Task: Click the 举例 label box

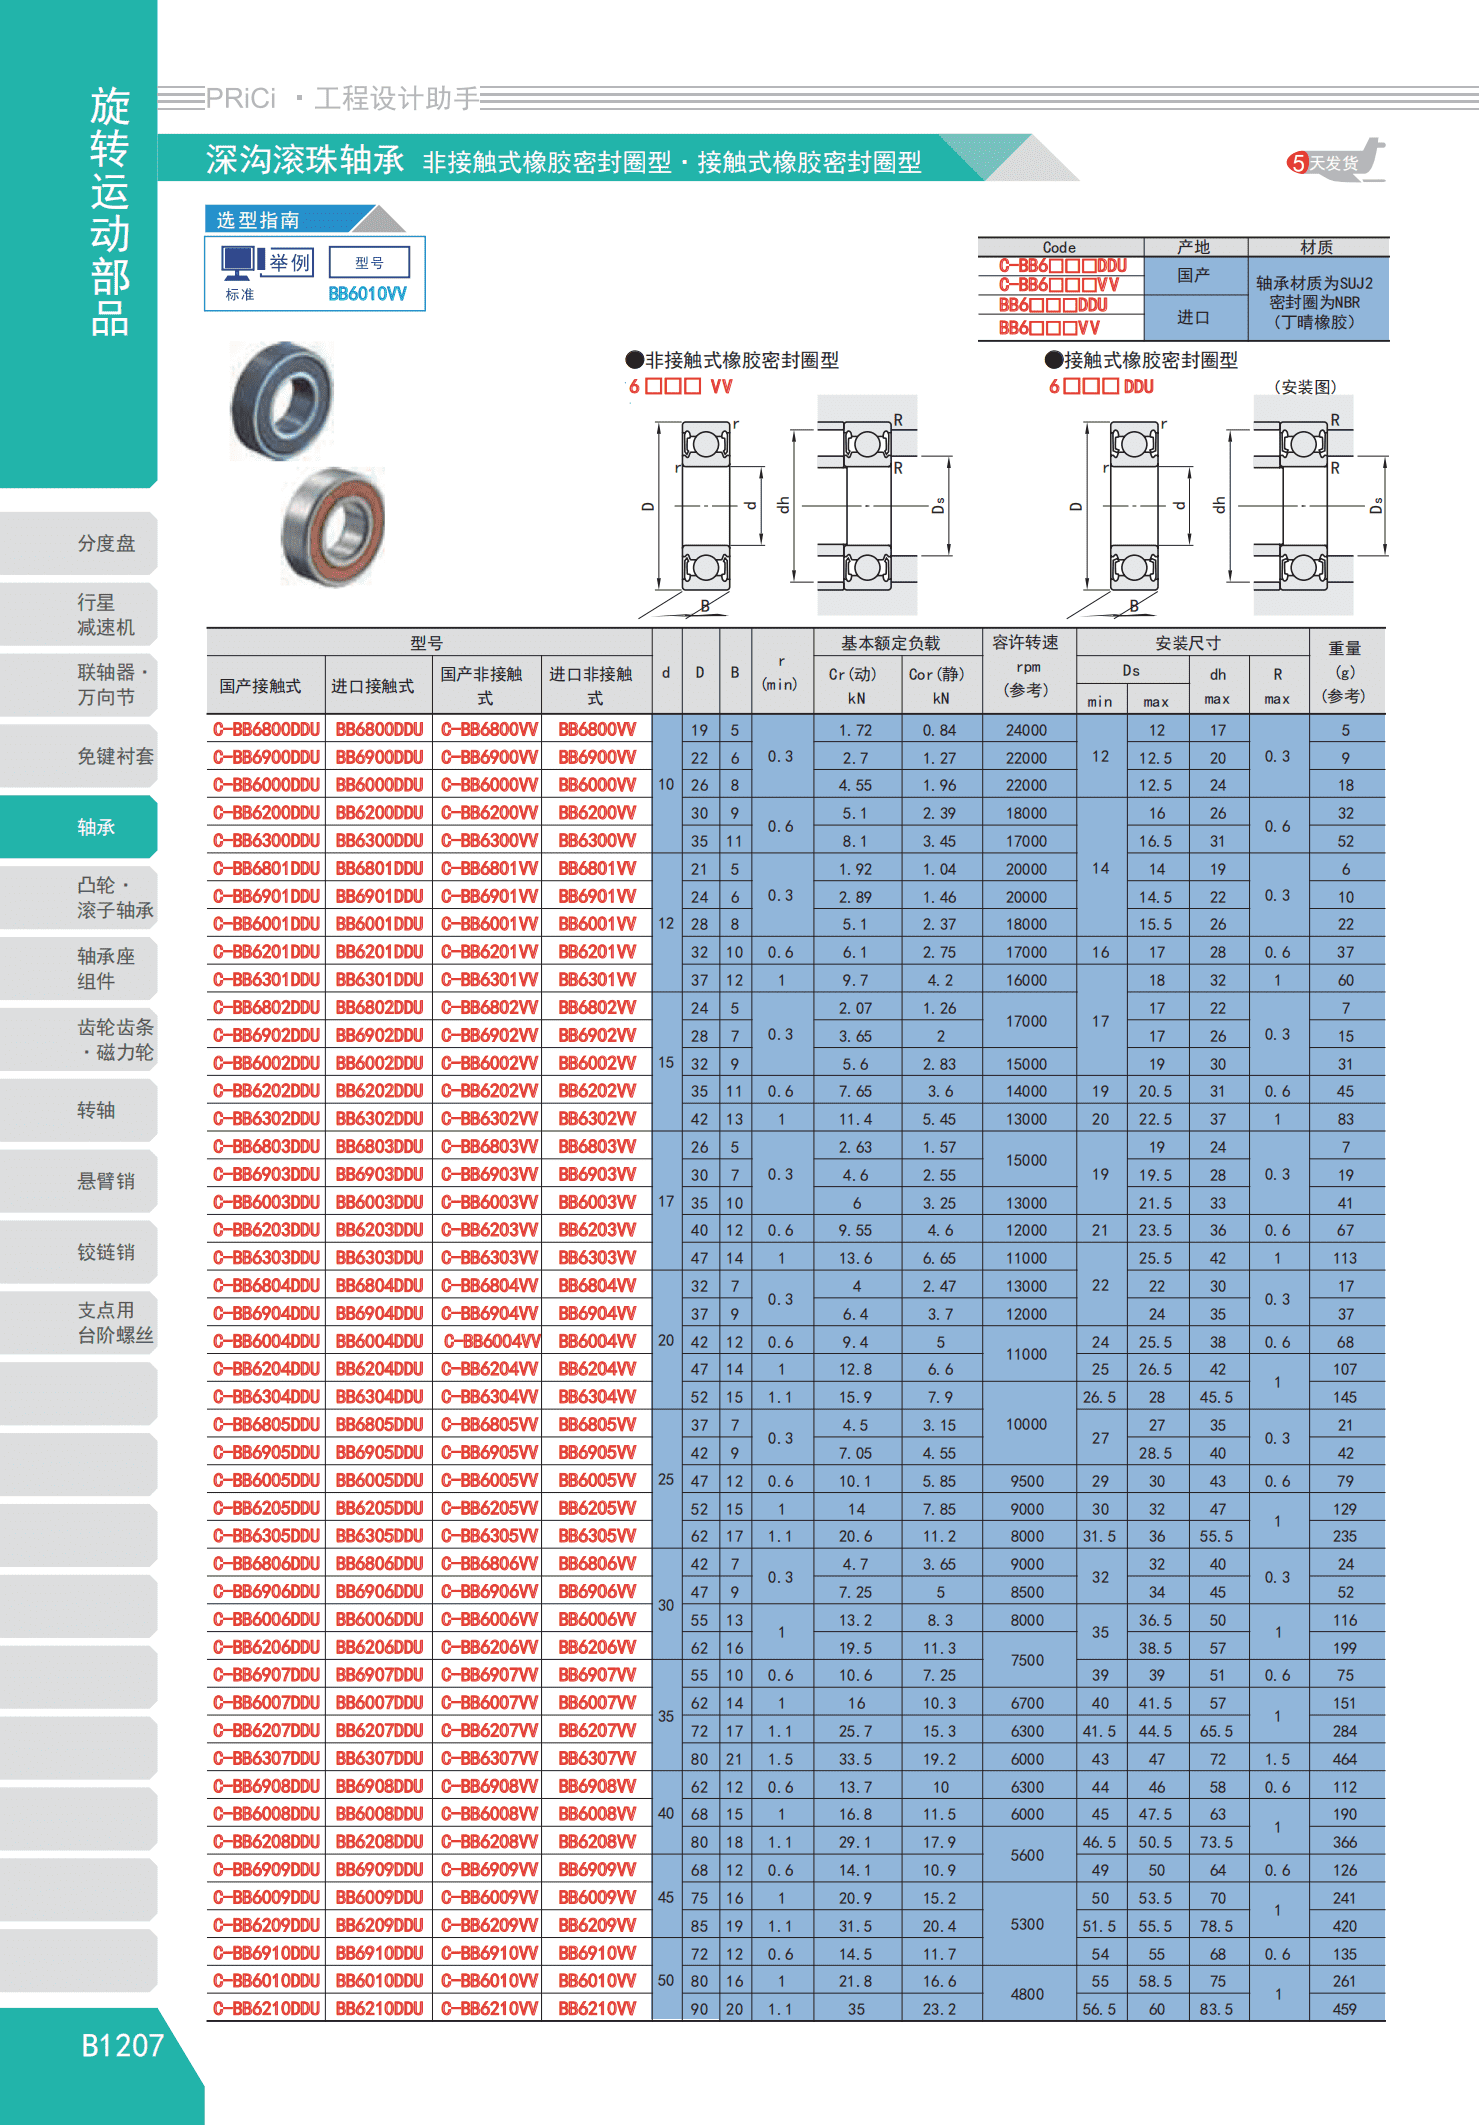Action: pos(291,262)
